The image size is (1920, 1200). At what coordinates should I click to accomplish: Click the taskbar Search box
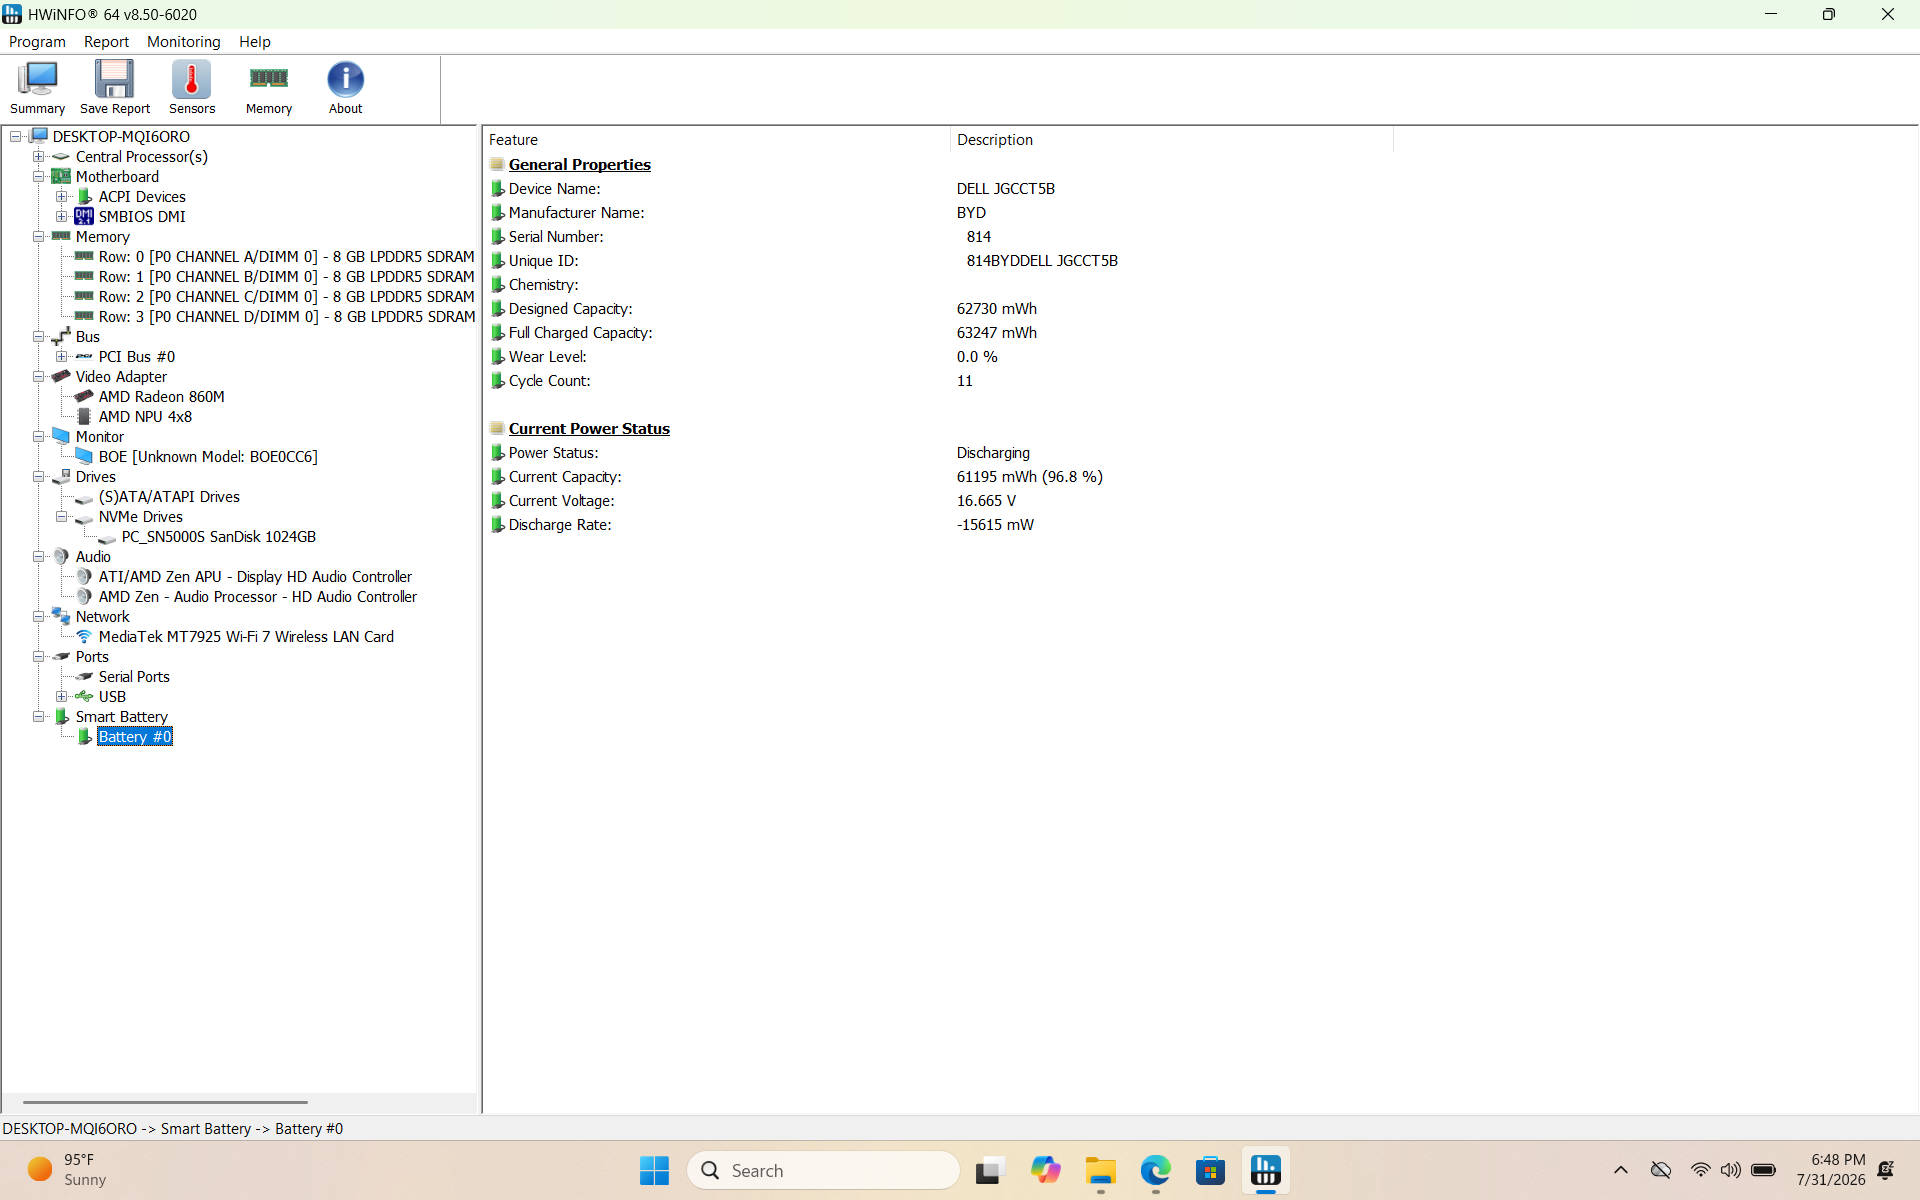pos(824,1171)
